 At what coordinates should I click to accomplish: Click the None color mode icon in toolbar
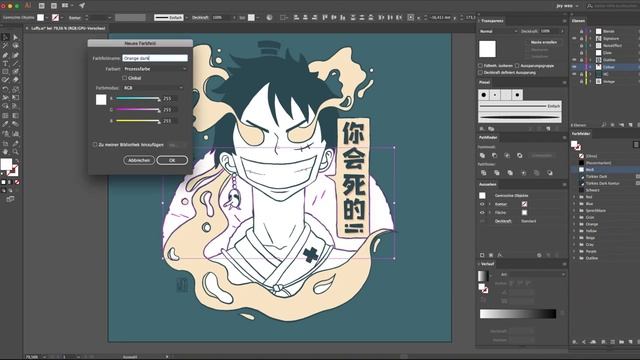tap(17, 182)
